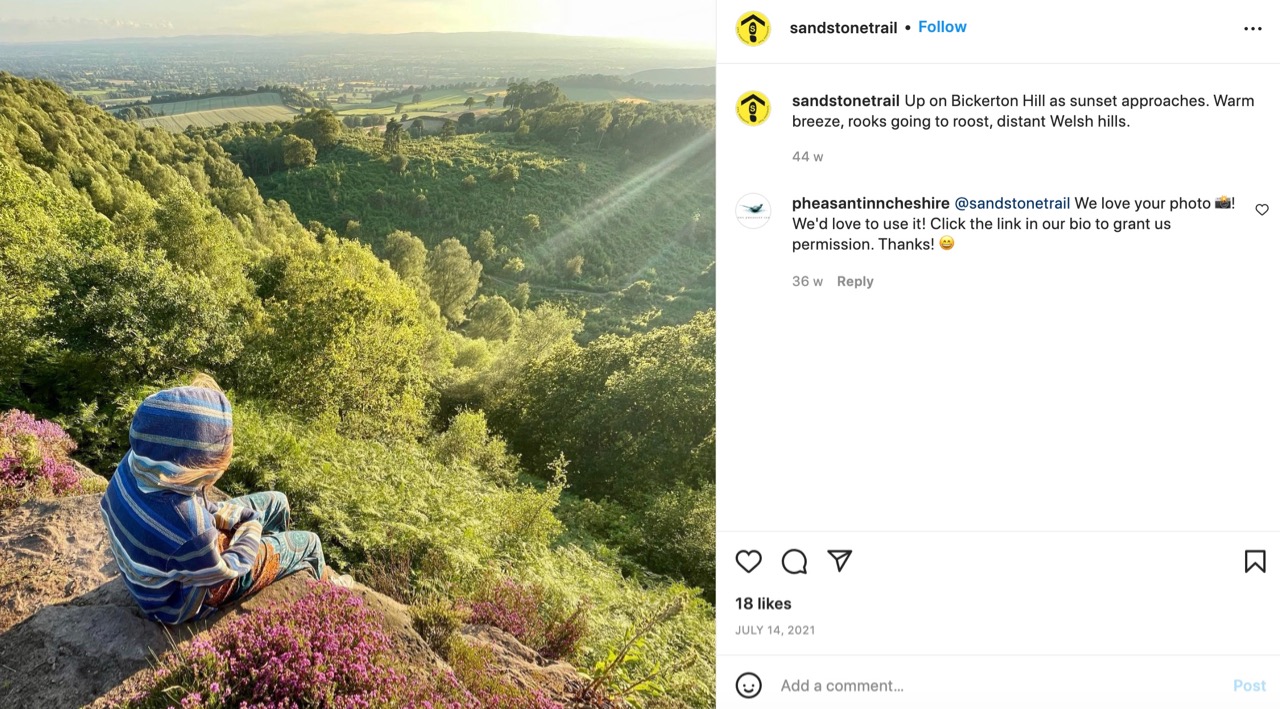Open the emoji picker smiley icon
This screenshot has height=709, width=1280.
[x=748, y=685]
